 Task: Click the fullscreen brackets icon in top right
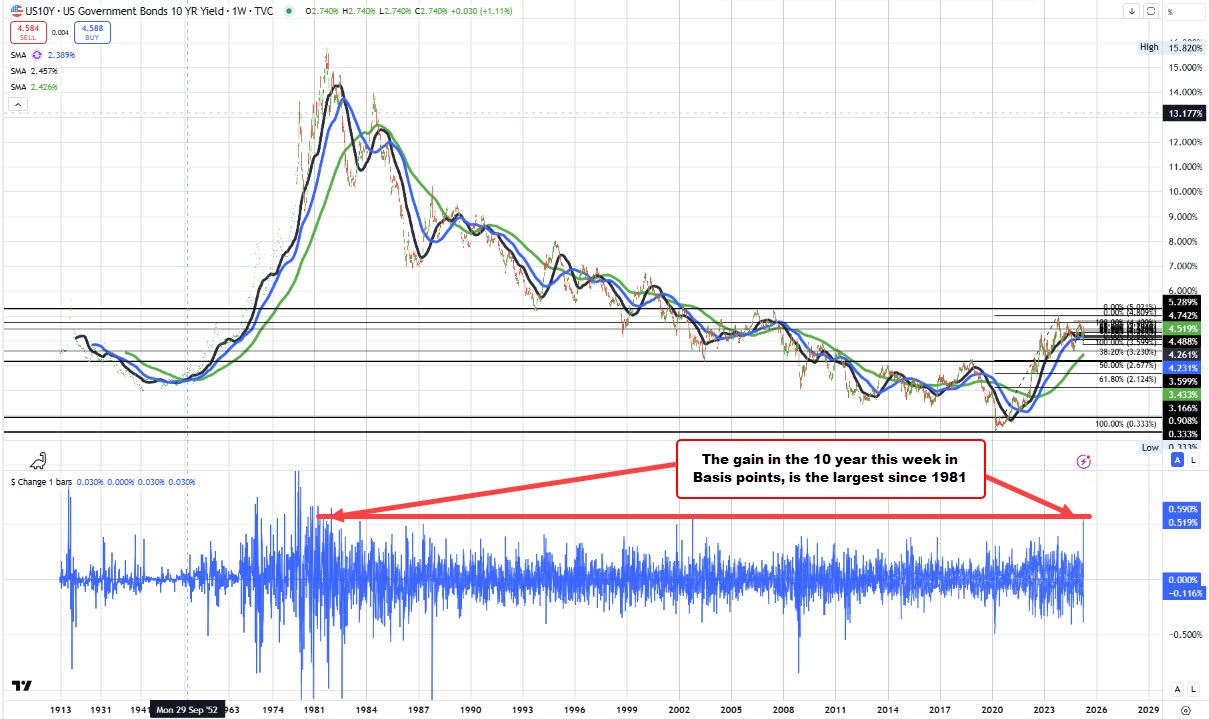click(1151, 12)
